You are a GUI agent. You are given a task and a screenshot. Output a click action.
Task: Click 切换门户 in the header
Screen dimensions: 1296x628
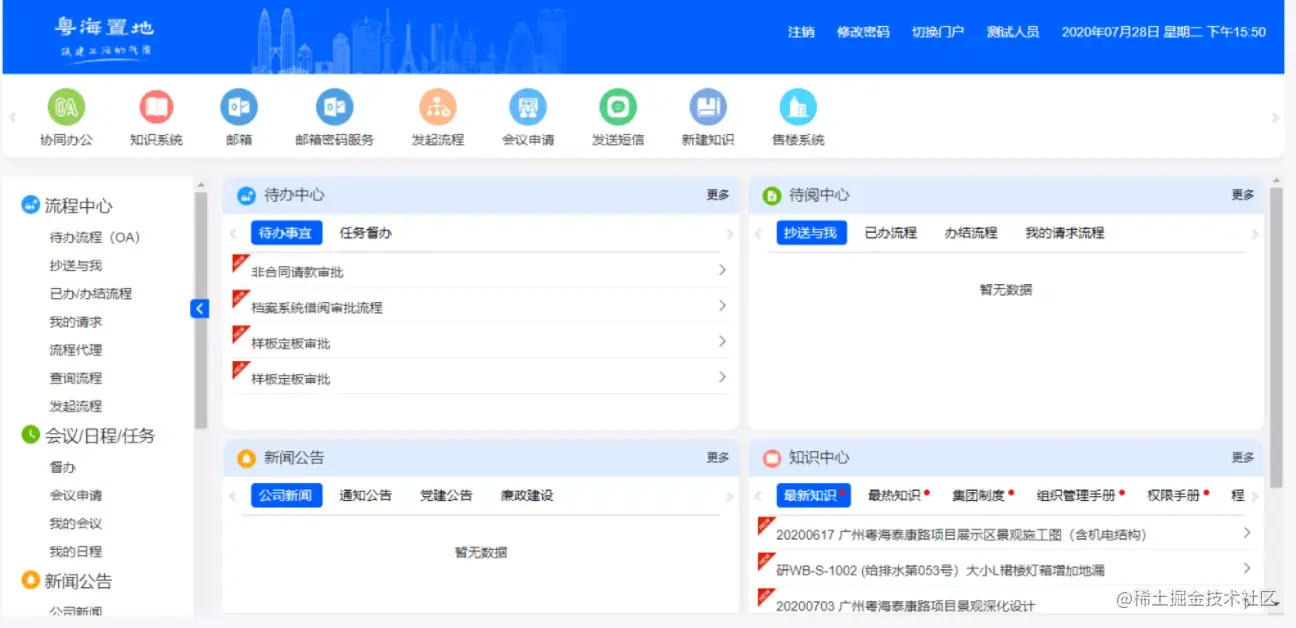coord(938,32)
